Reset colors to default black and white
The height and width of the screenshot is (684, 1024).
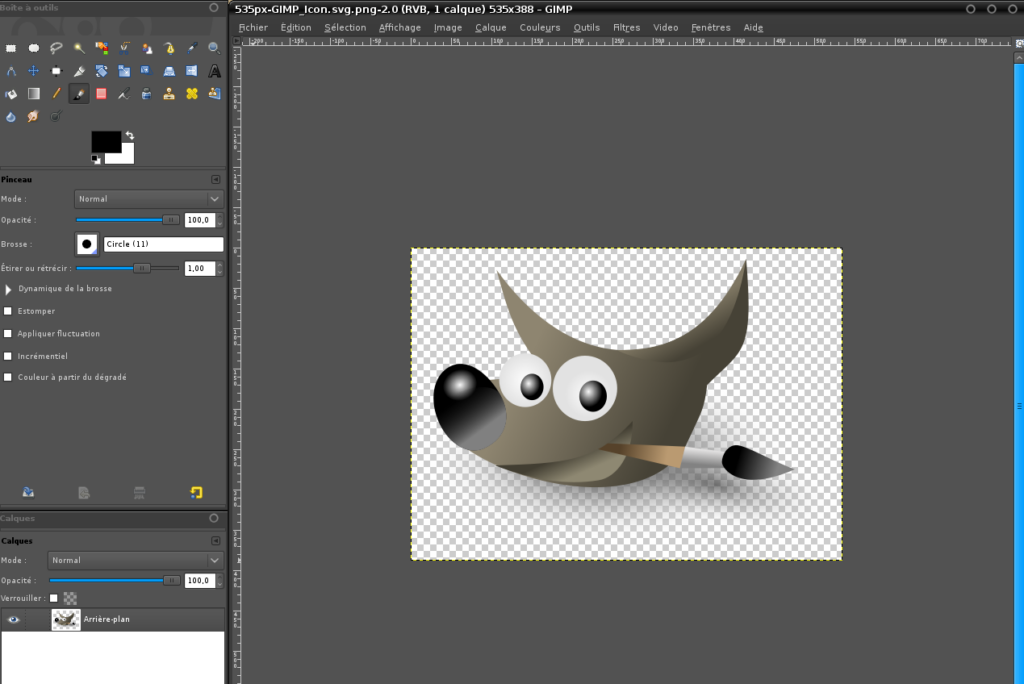[x=95, y=159]
